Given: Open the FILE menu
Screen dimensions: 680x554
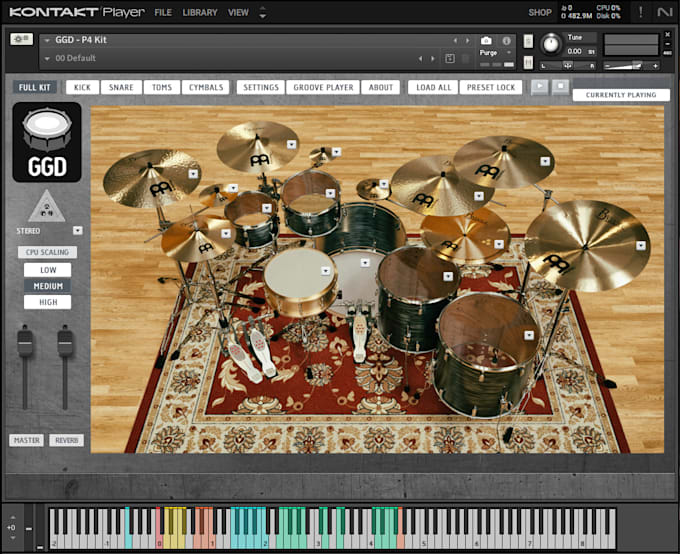Looking at the screenshot, I should 163,13.
